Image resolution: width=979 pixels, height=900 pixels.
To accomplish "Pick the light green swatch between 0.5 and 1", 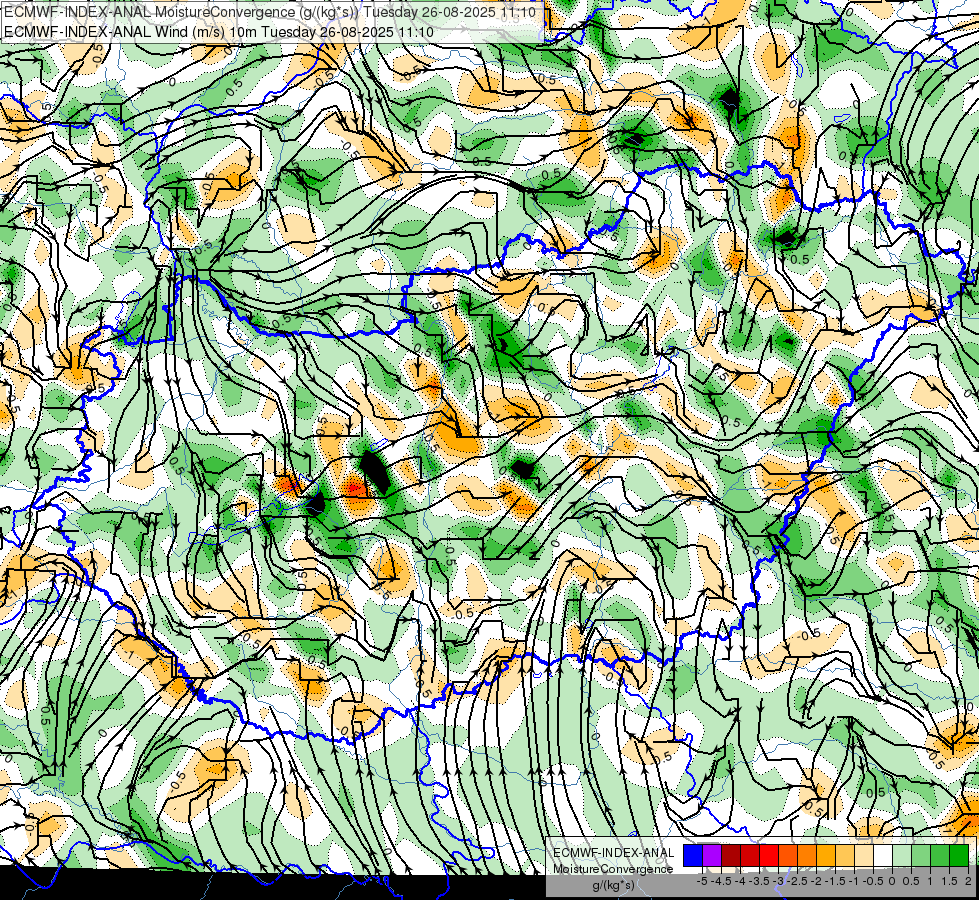I will pos(921,856).
